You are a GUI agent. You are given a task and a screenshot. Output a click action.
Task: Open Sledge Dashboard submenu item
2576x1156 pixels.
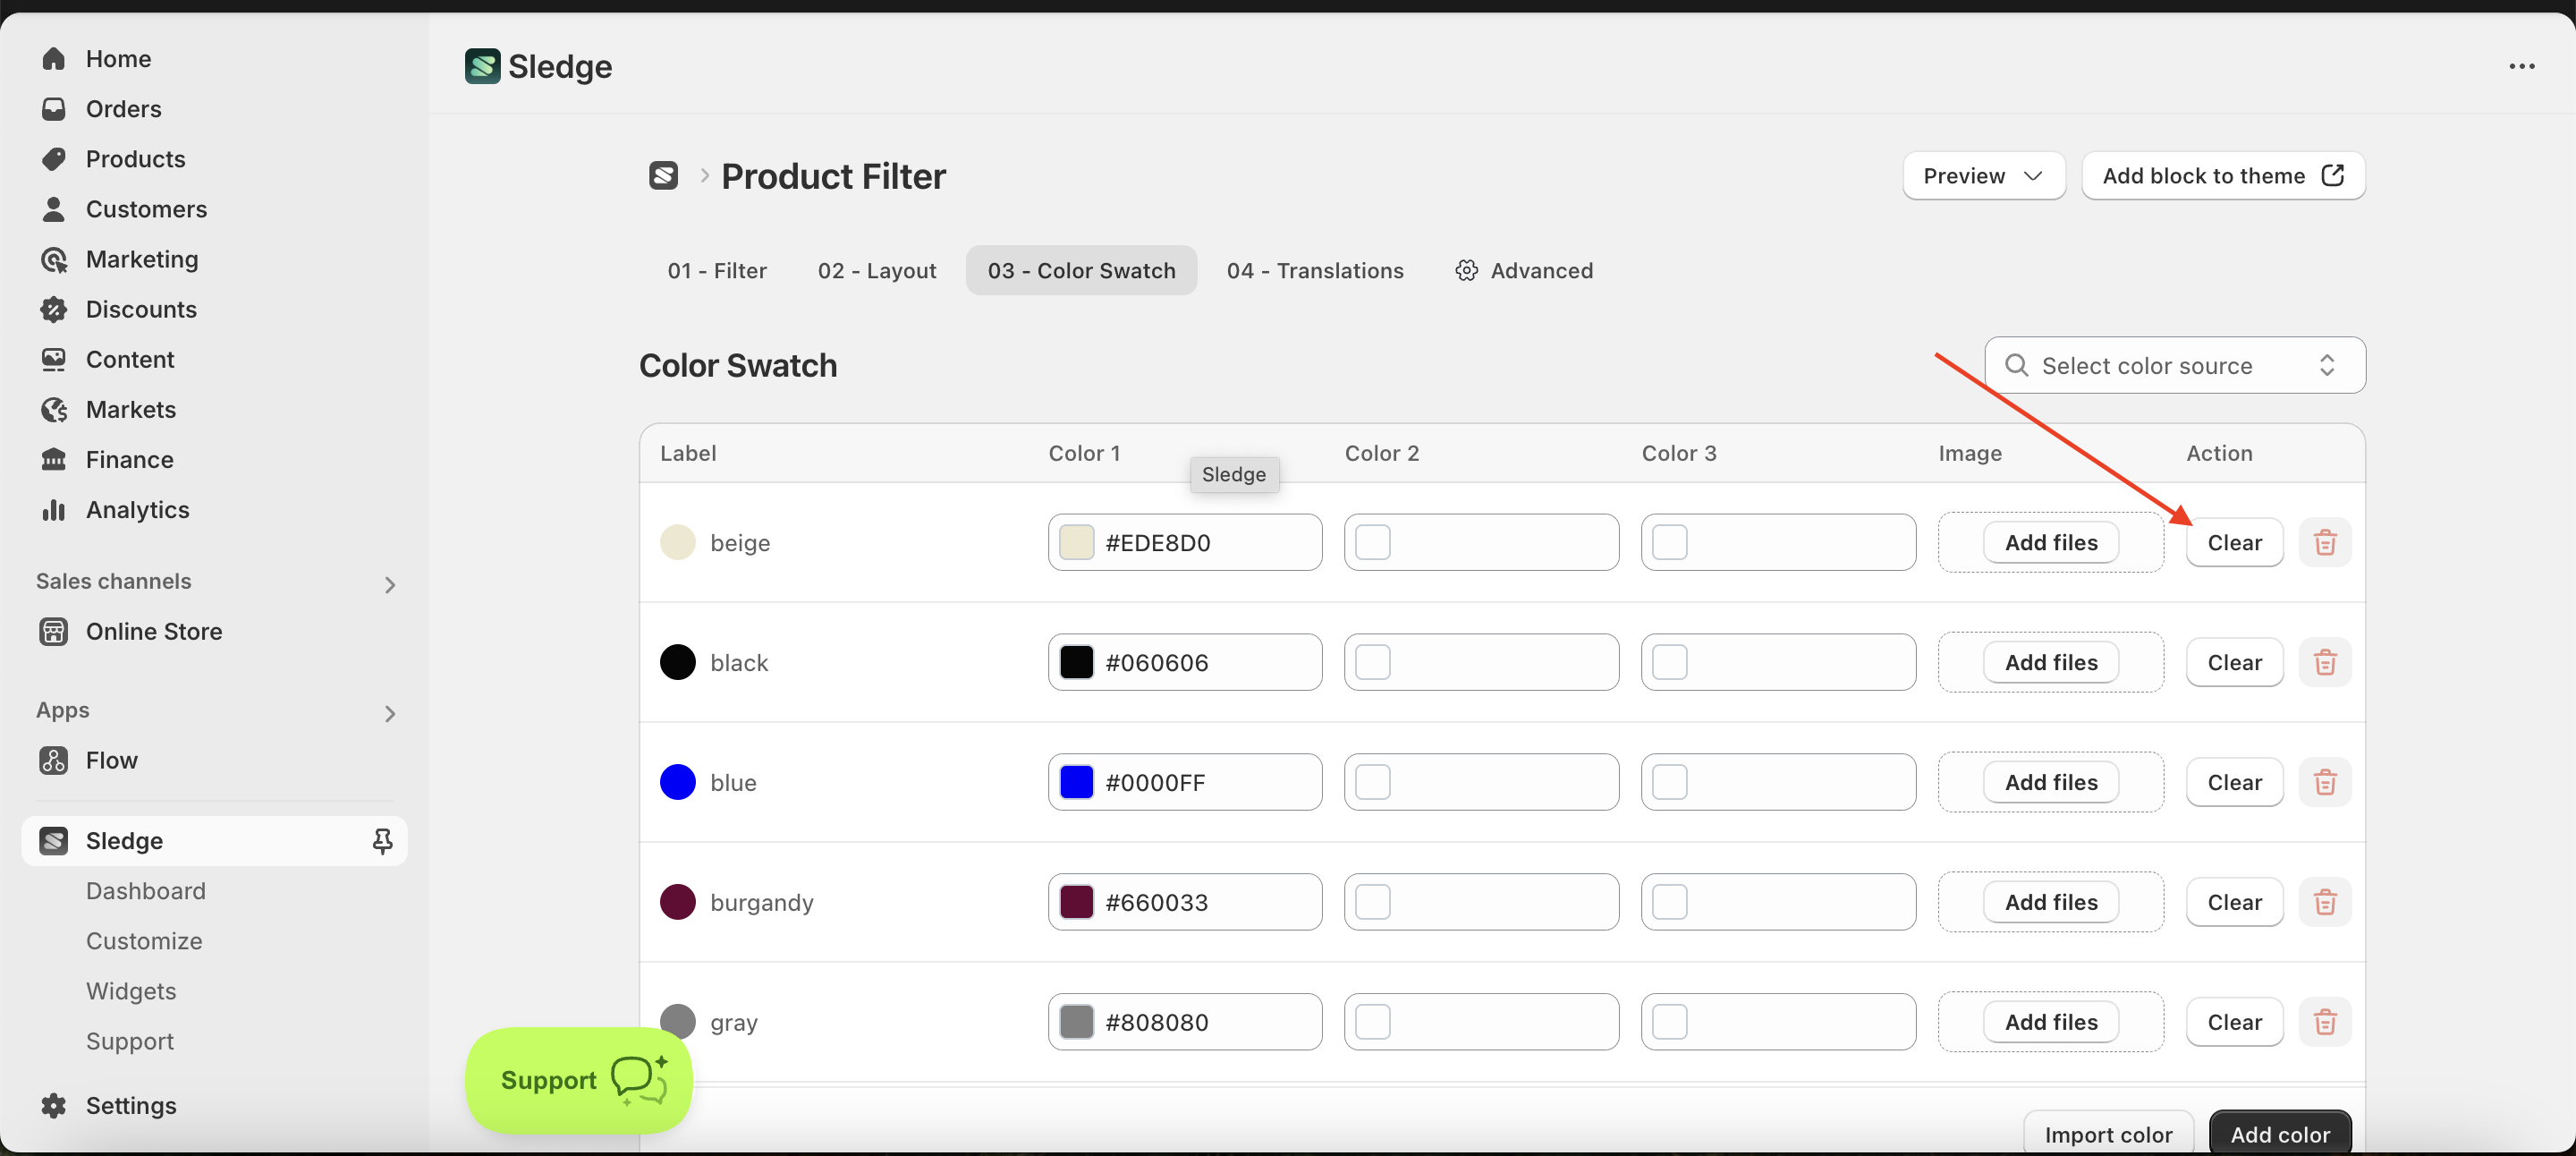pos(146,891)
